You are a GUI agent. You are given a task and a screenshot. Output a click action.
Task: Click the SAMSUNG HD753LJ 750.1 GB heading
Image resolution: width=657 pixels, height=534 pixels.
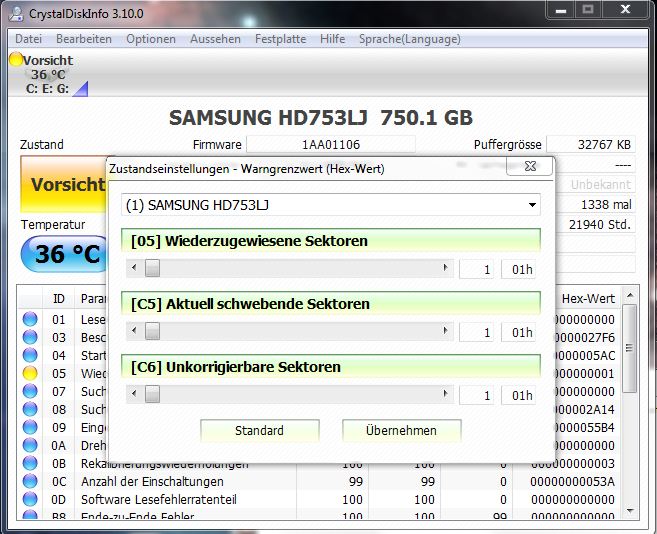tap(321, 118)
